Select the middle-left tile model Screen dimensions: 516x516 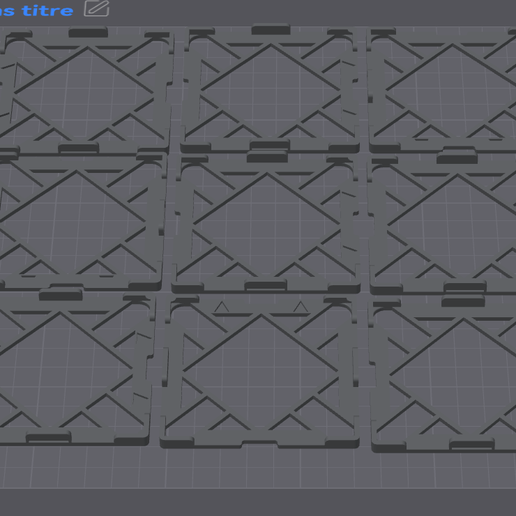pyautogui.click(x=80, y=221)
